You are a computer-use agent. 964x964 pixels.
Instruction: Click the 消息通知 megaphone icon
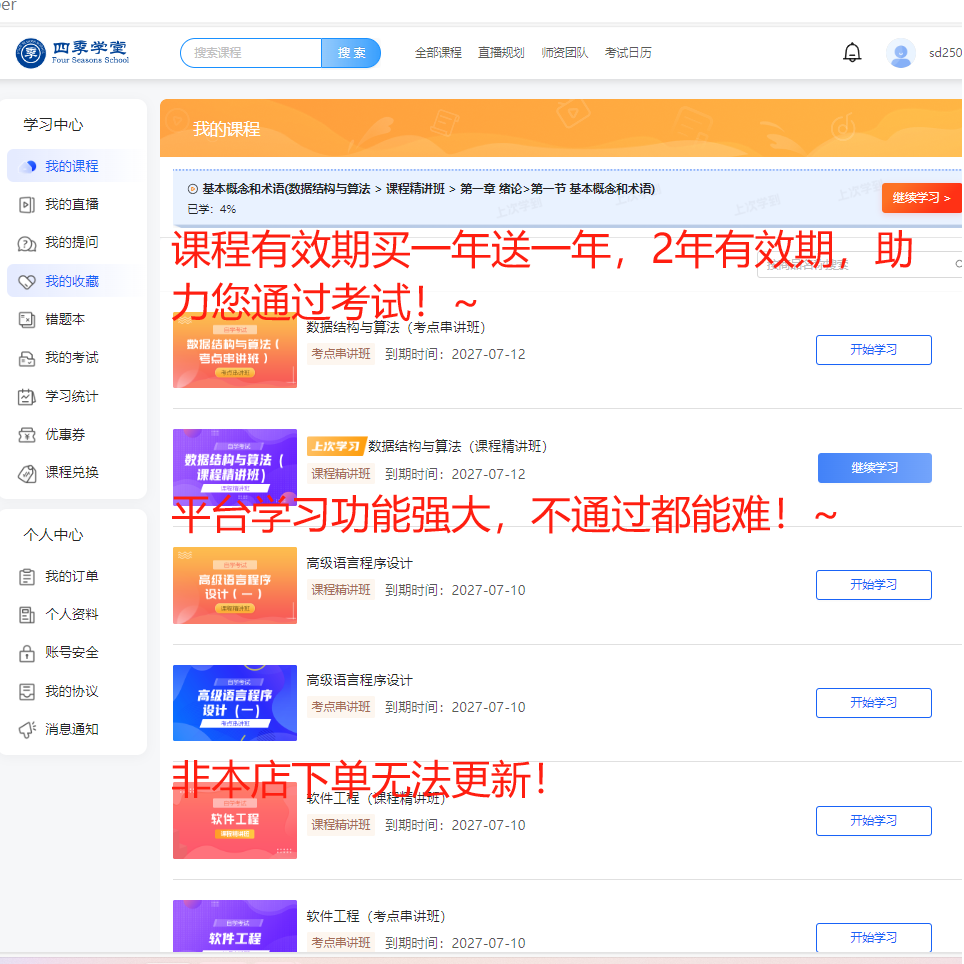[27, 730]
